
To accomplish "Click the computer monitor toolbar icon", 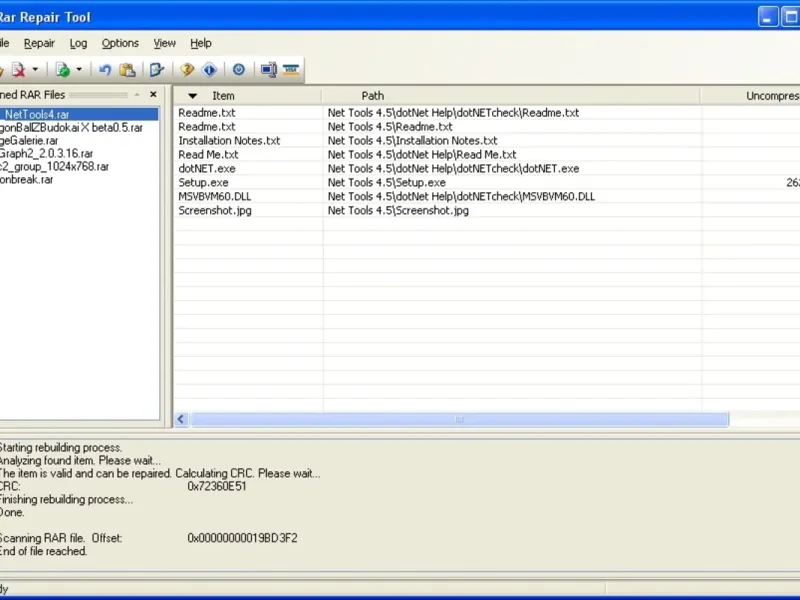I will pyautogui.click(x=268, y=70).
